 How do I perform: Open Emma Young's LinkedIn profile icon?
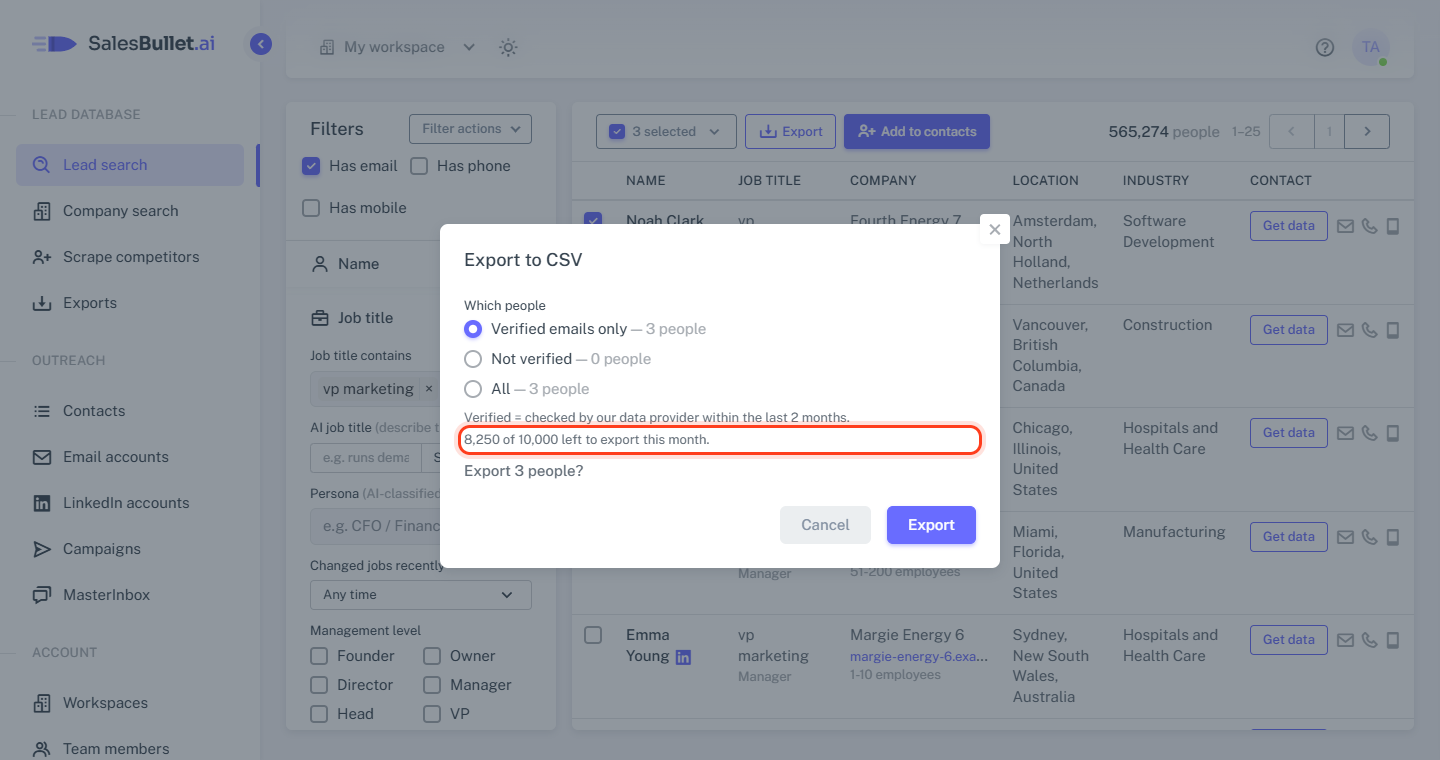[x=683, y=657]
